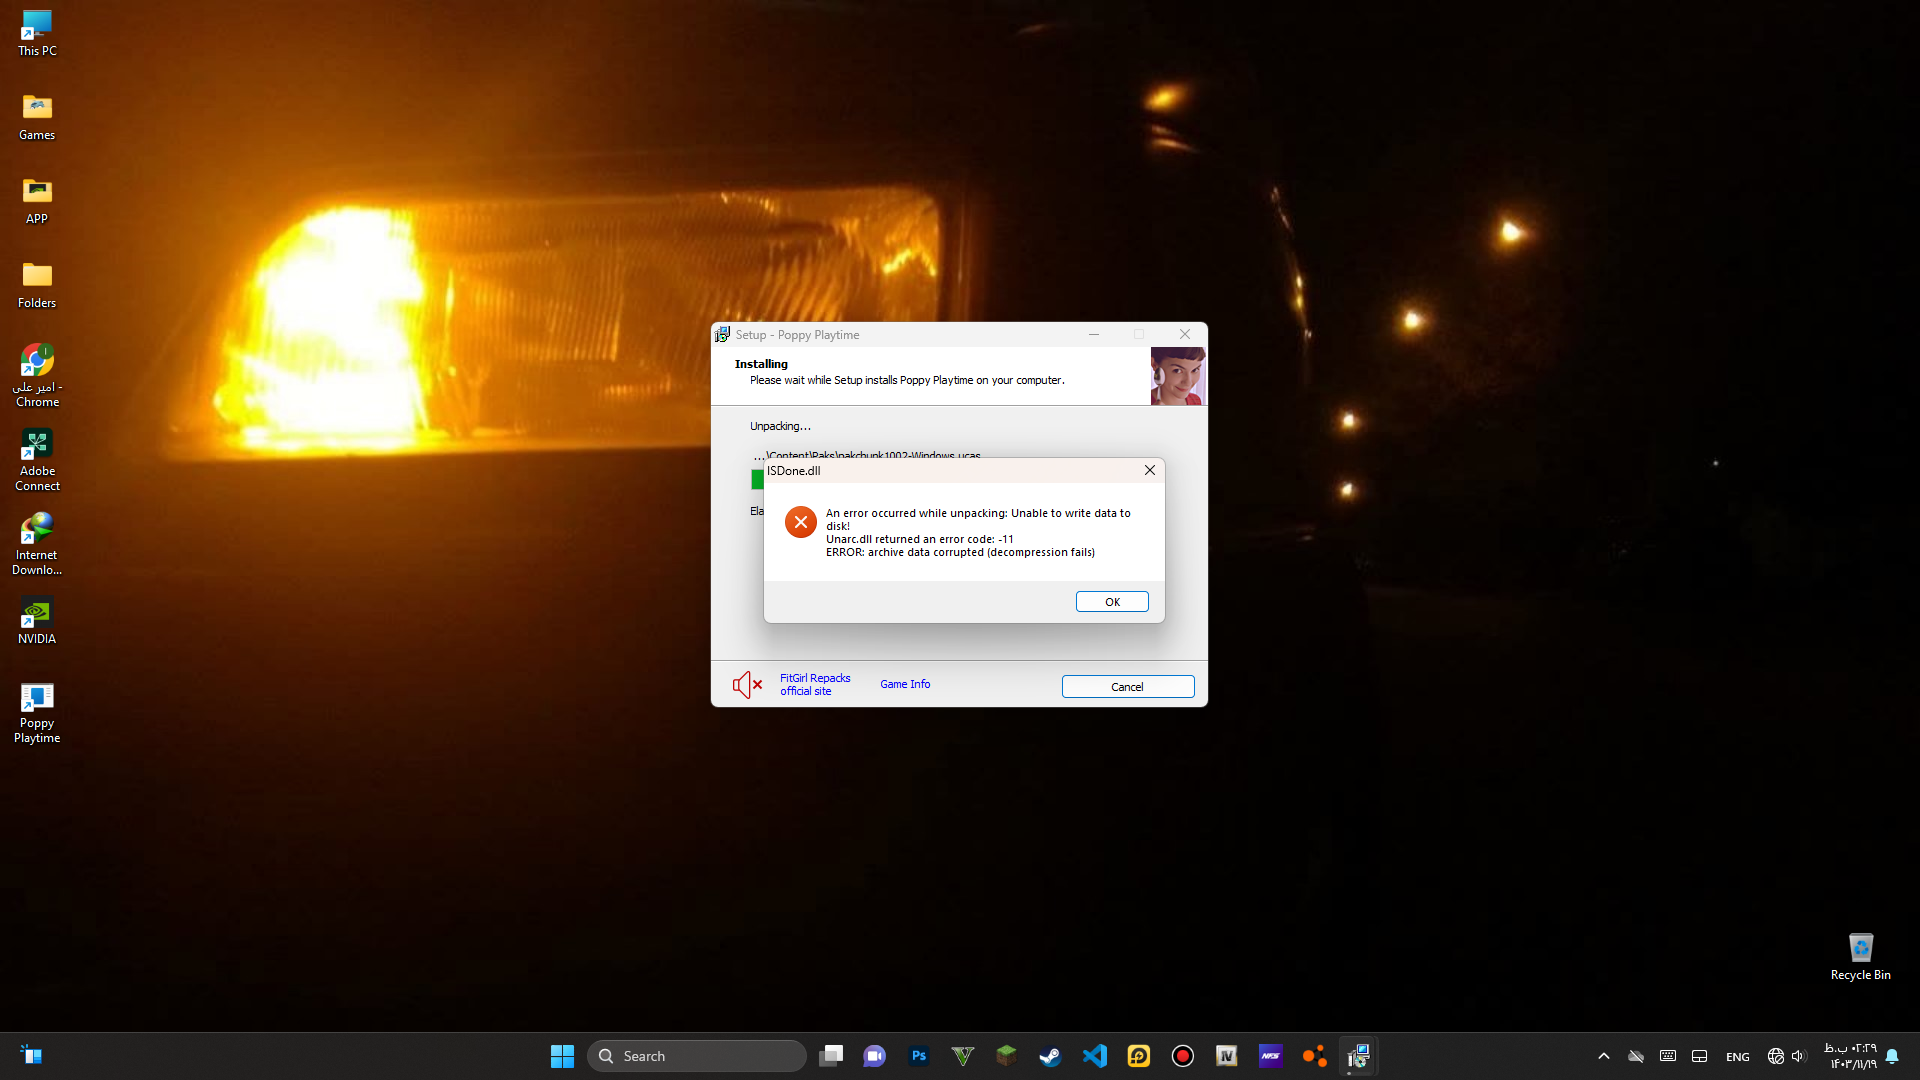Click the red record button taskbar icon
The height and width of the screenshot is (1080, 1920).
coord(1182,1056)
